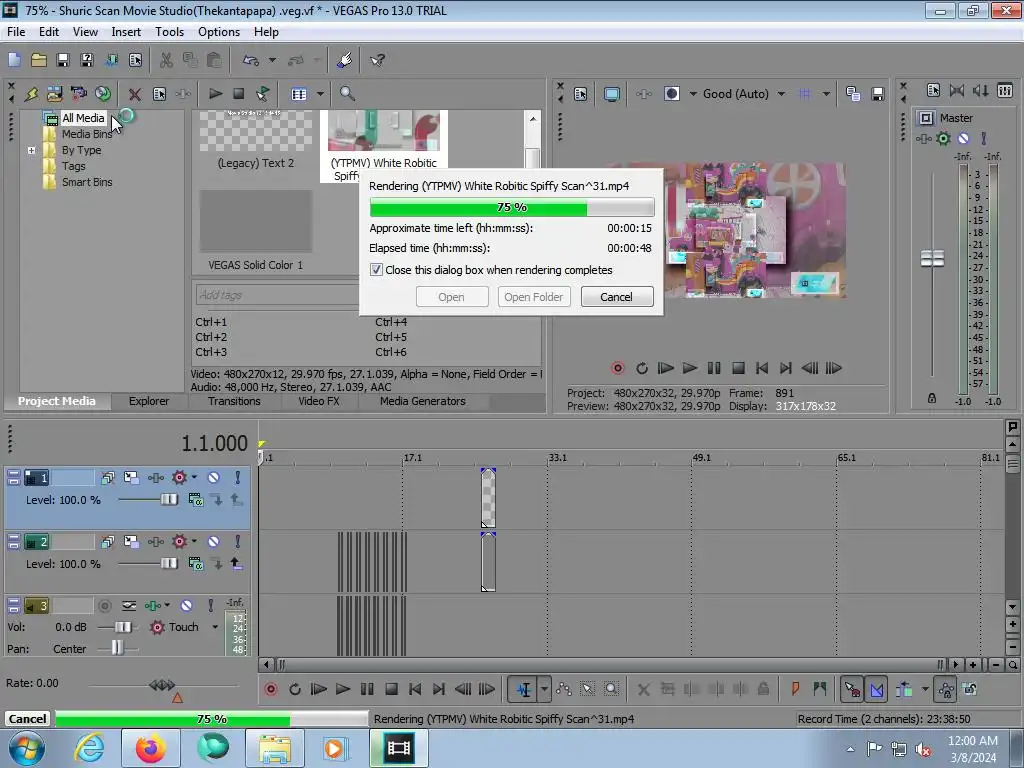
Task: Toggle solo on video track 1
Action: tap(238, 477)
